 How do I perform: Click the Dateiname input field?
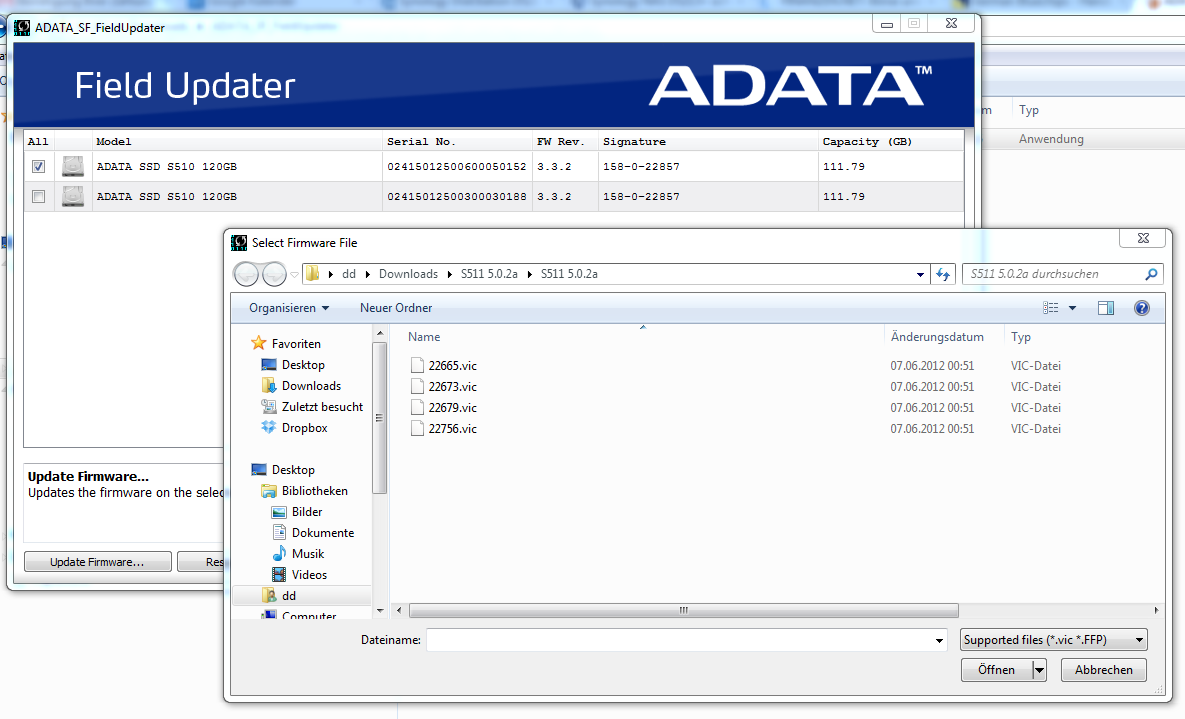(x=679, y=640)
